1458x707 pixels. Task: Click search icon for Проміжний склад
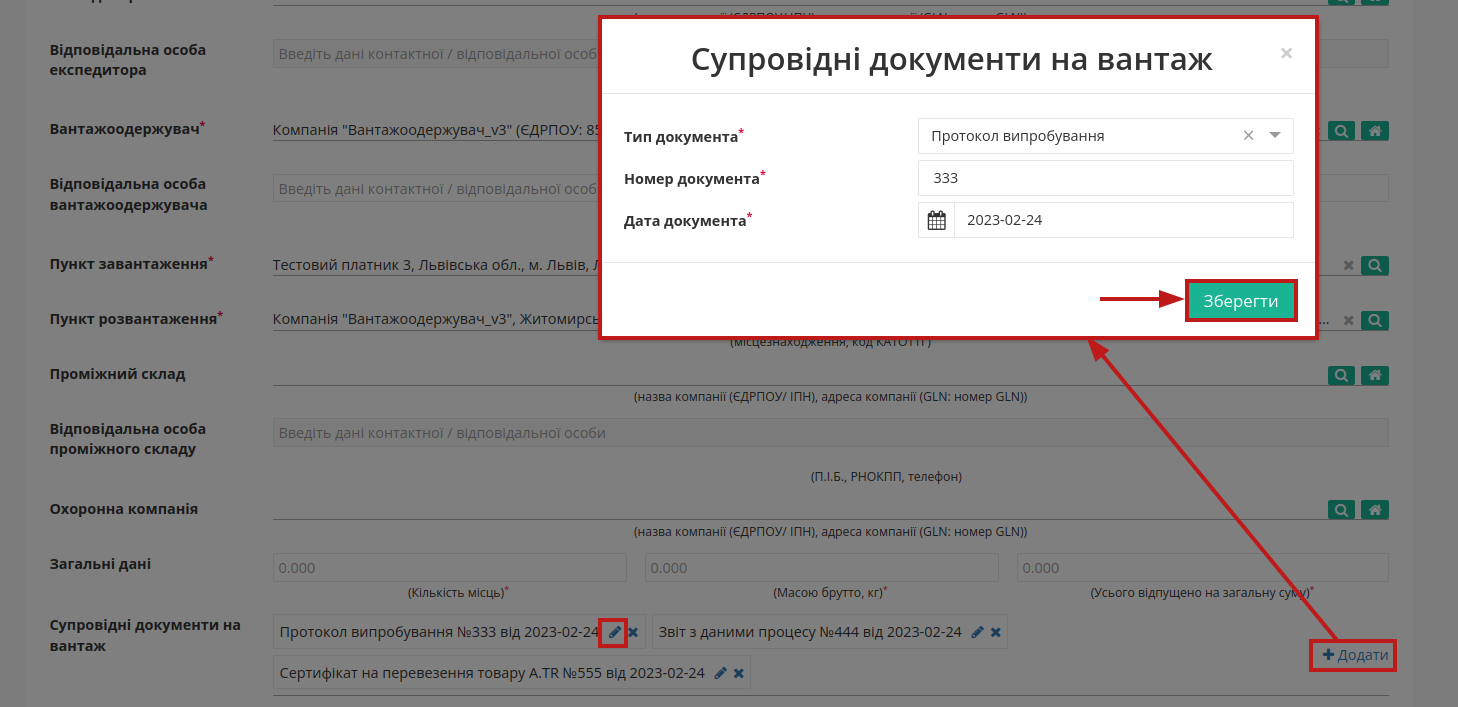coord(1342,375)
